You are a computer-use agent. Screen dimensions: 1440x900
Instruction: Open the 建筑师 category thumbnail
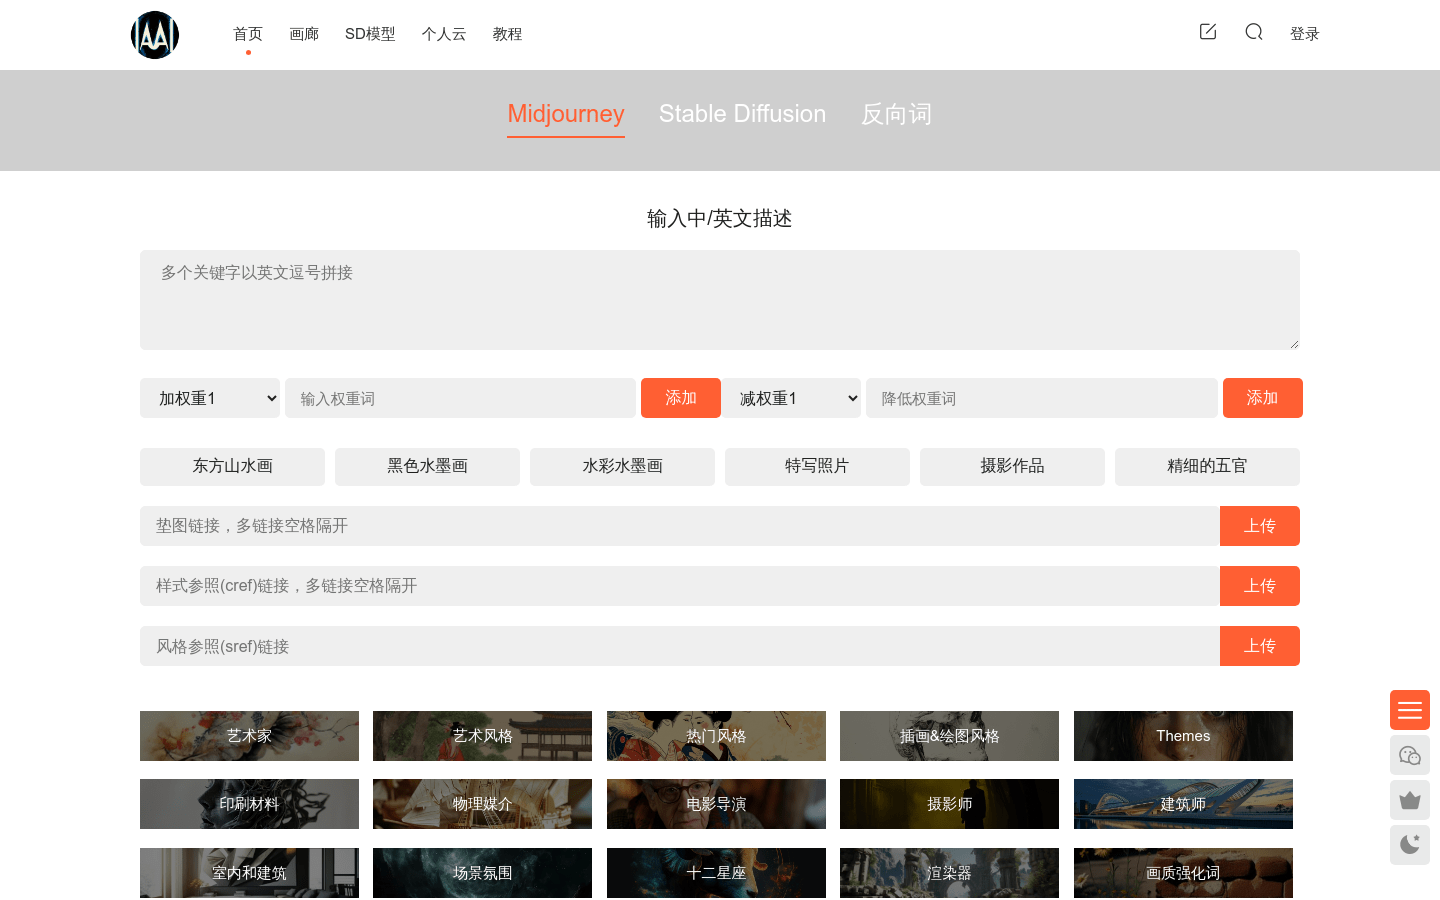click(x=1183, y=804)
